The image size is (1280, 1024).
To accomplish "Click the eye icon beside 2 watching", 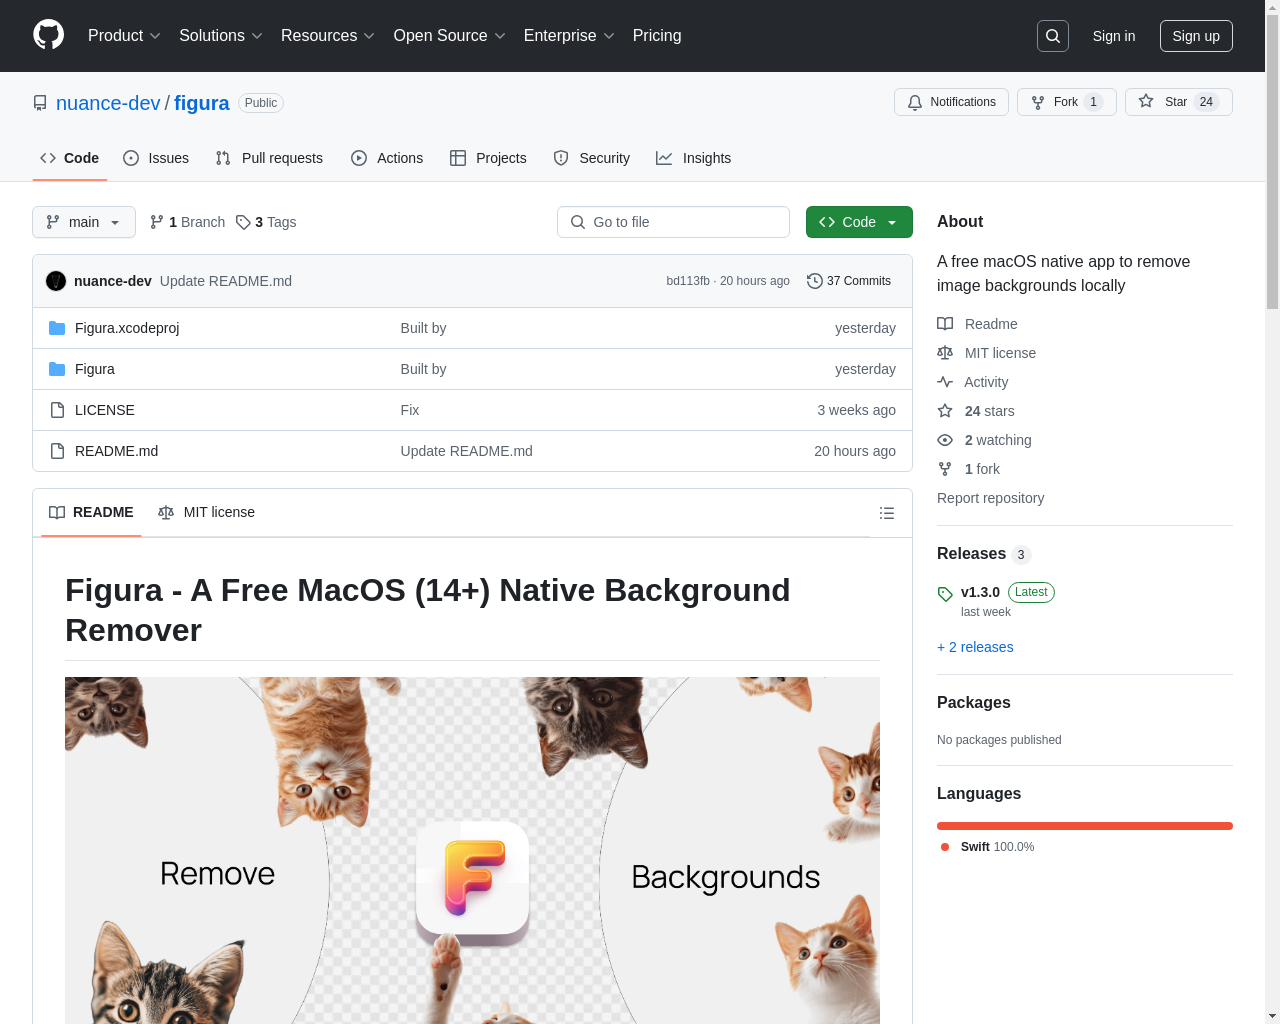I will [945, 440].
